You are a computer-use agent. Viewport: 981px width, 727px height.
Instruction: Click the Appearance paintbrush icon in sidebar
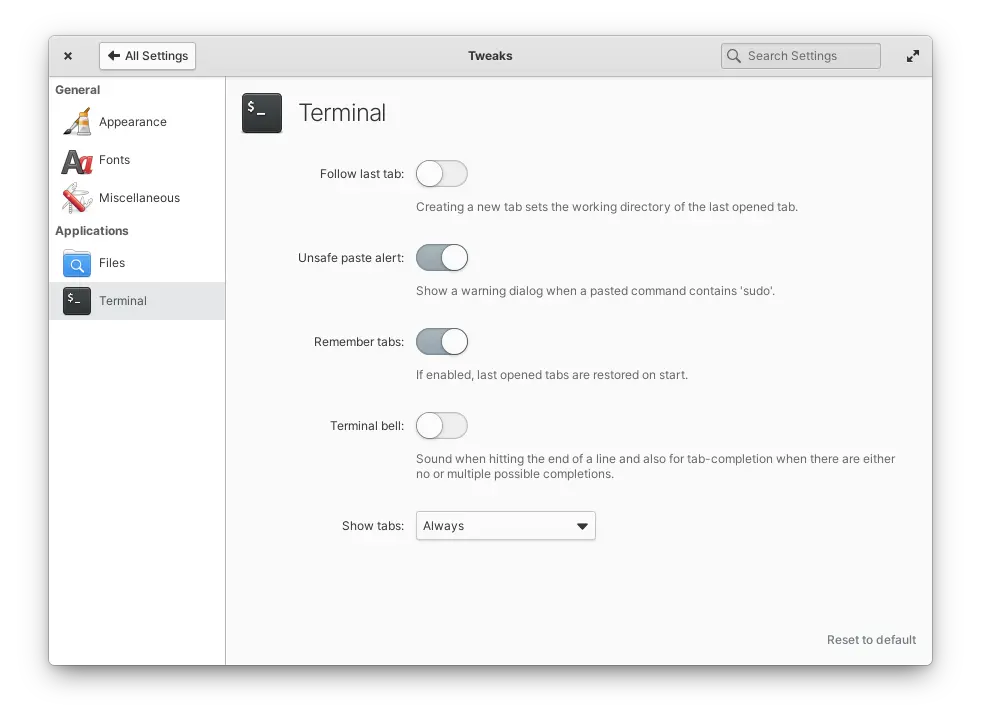click(76, 122)
